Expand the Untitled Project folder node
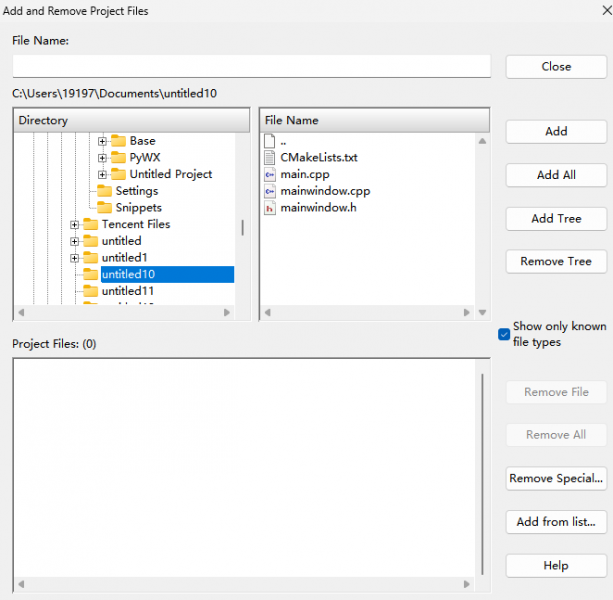 click(x=102, y=174)
